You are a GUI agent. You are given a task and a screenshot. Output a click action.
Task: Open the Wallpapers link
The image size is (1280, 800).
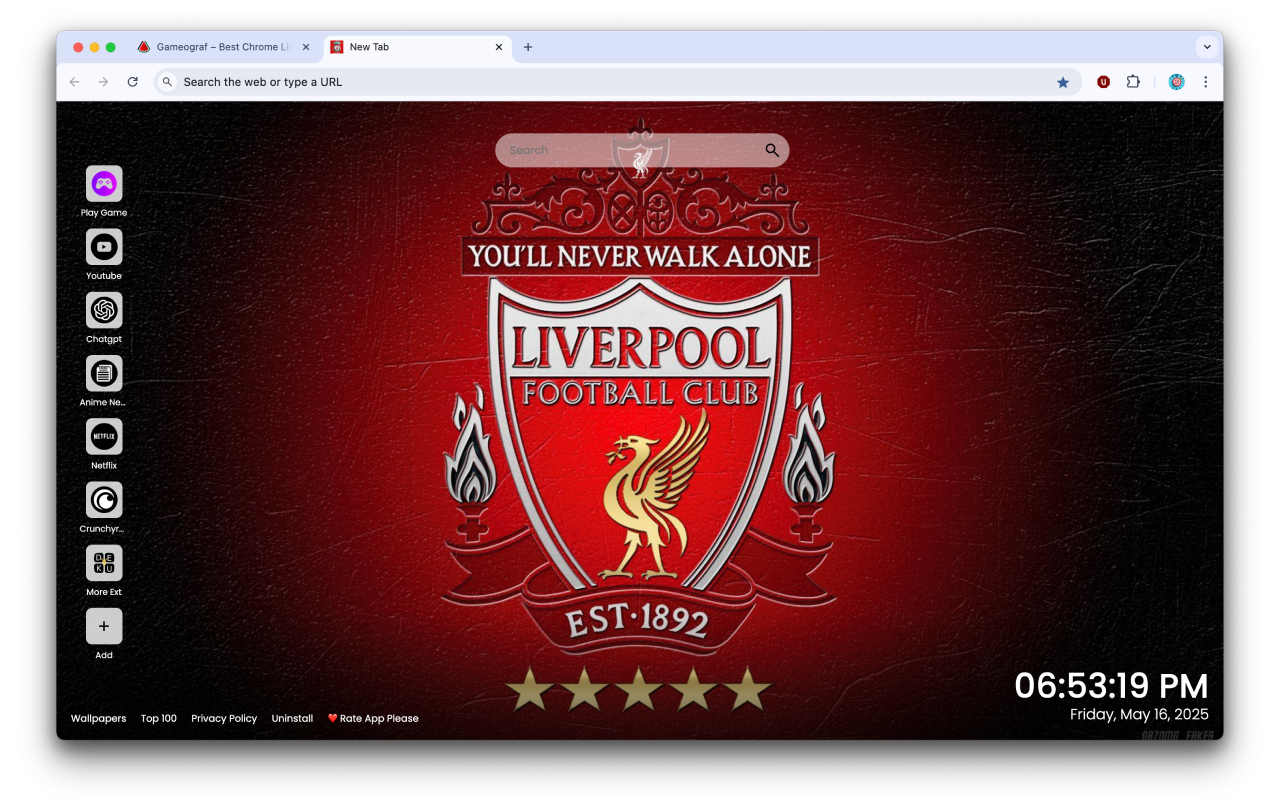pyautogui.click(x=98, y=718)
